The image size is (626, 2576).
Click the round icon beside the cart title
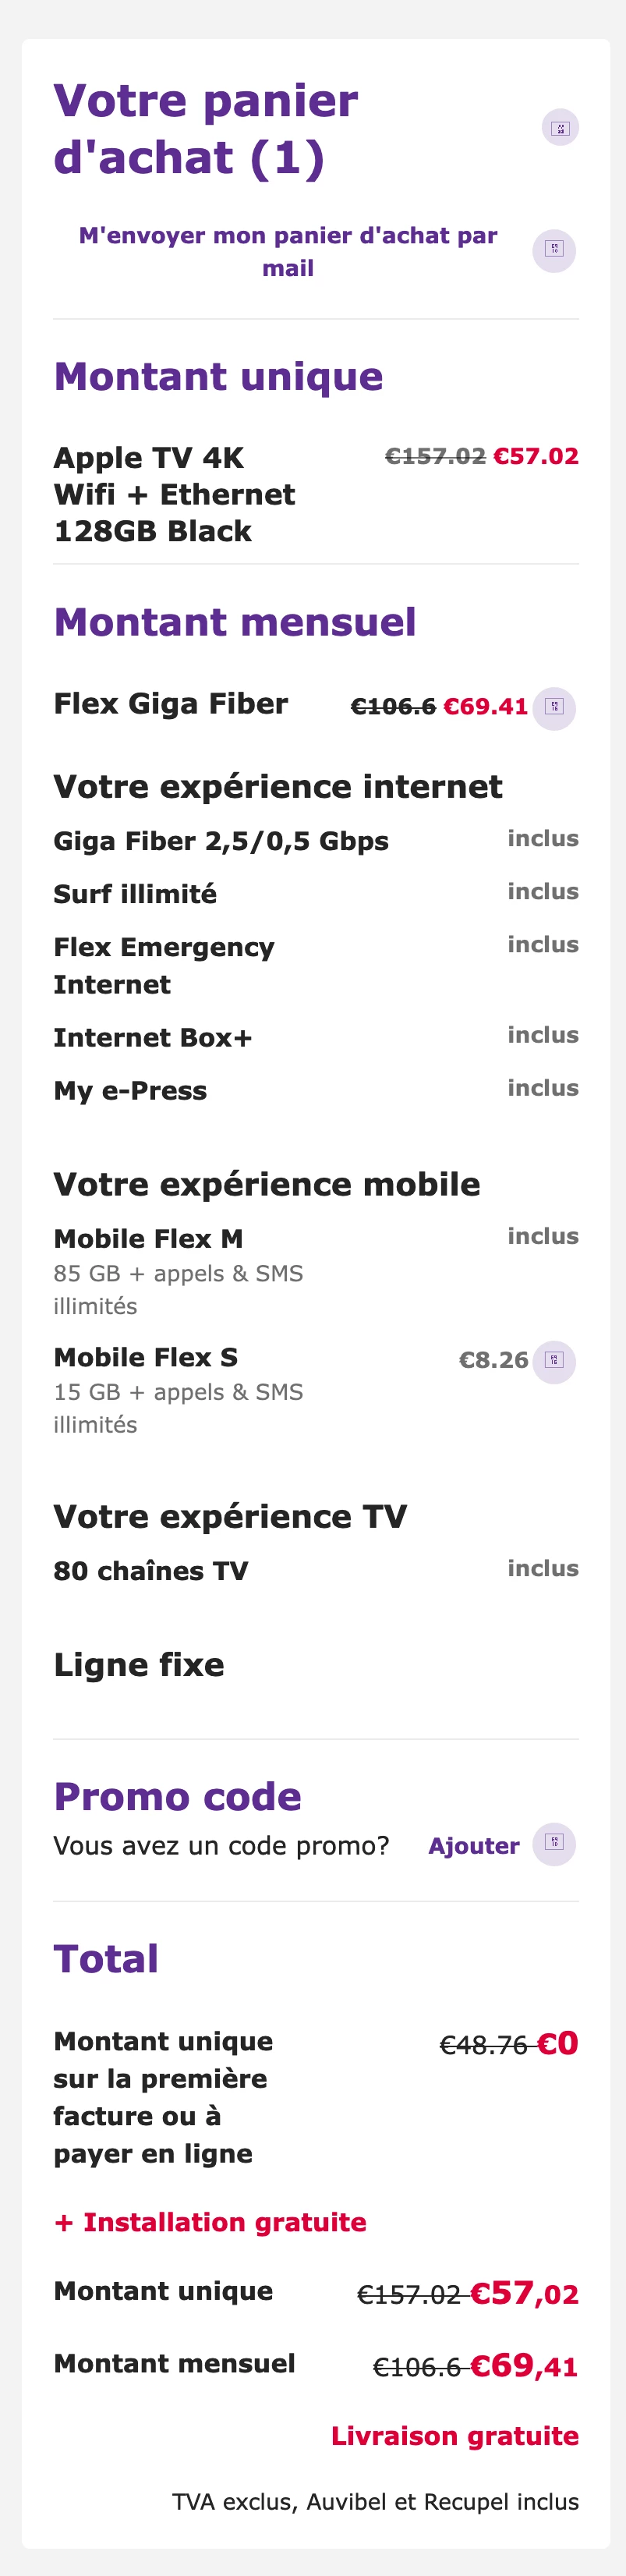click(560, 128)
